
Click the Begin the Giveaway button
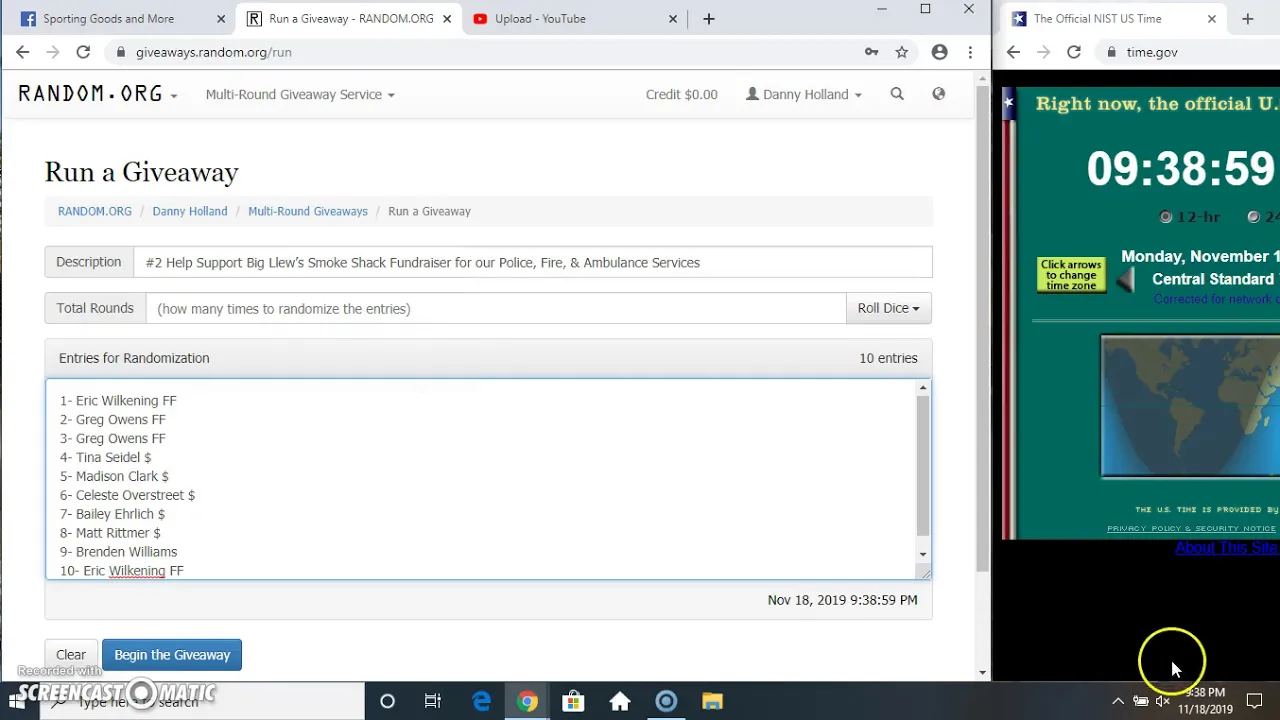coord(172,655)
